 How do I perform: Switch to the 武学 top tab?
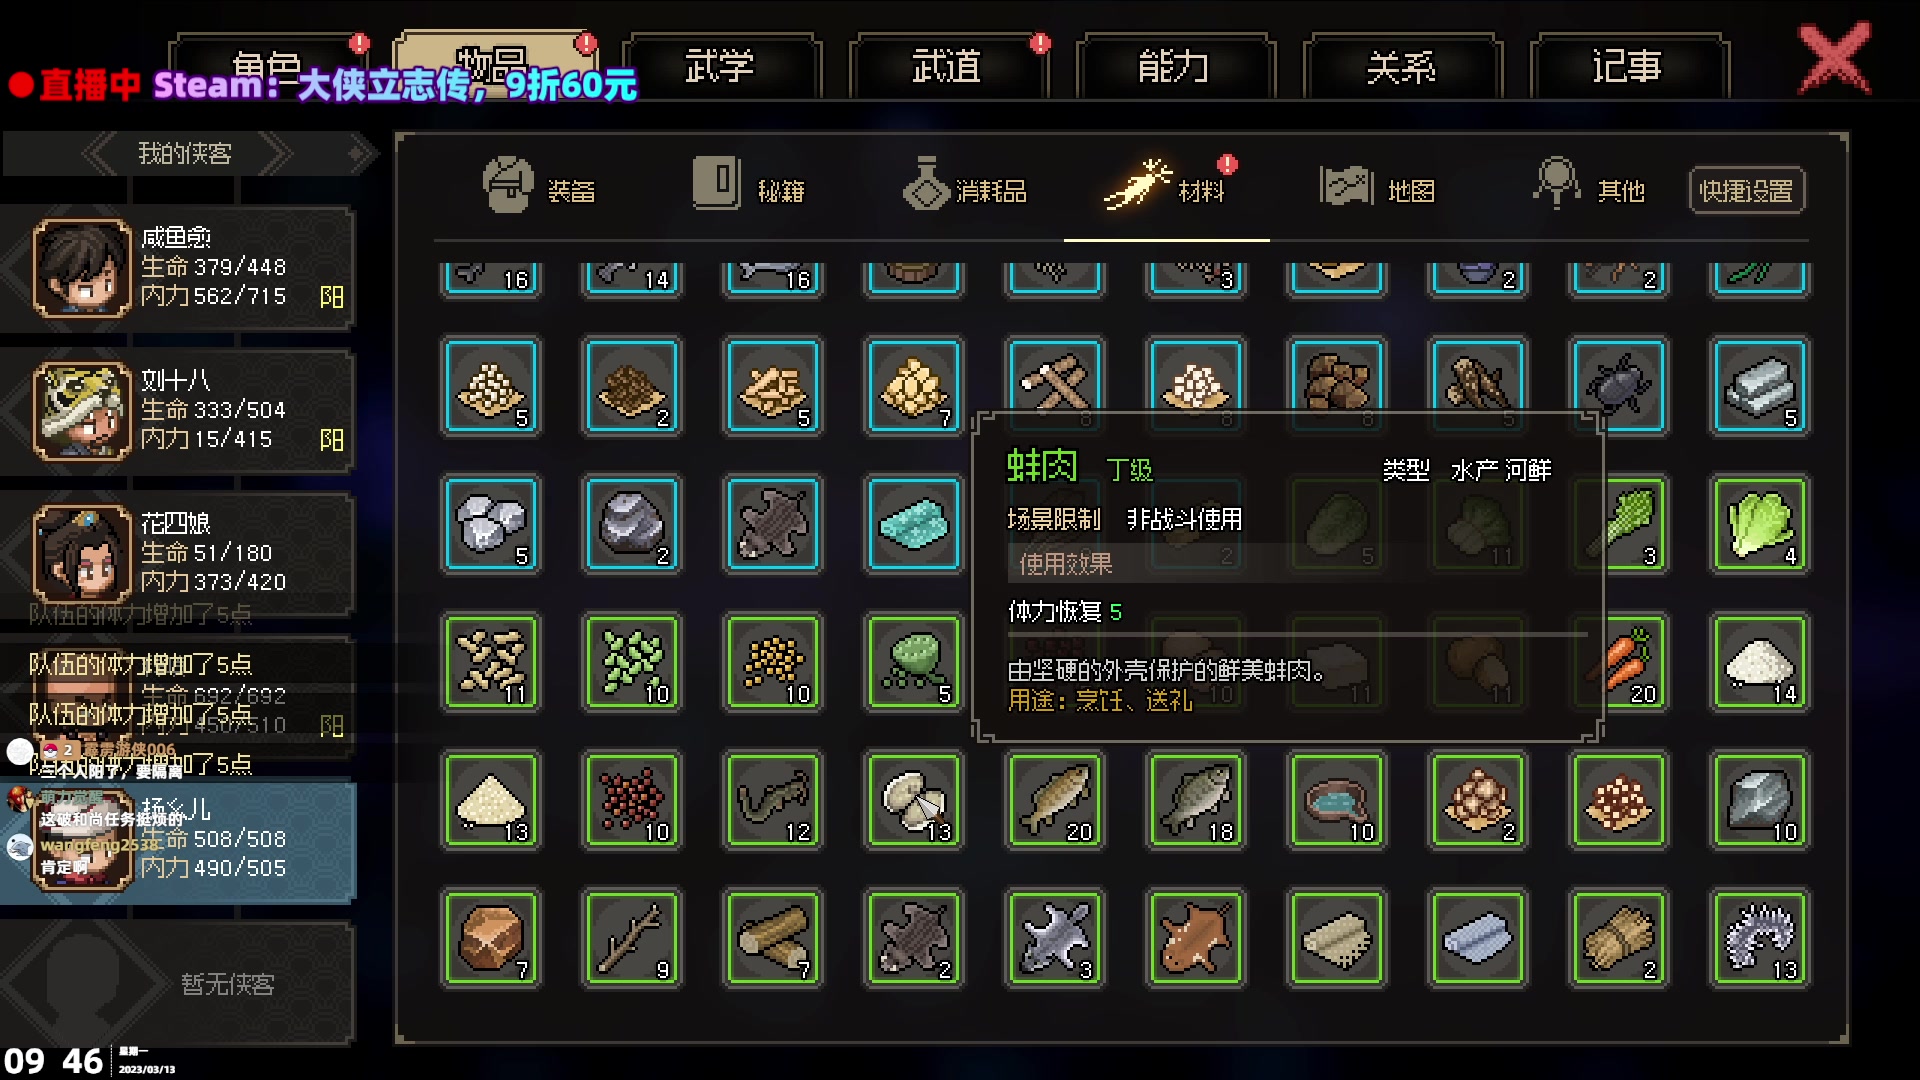click(x=720, y=66)
